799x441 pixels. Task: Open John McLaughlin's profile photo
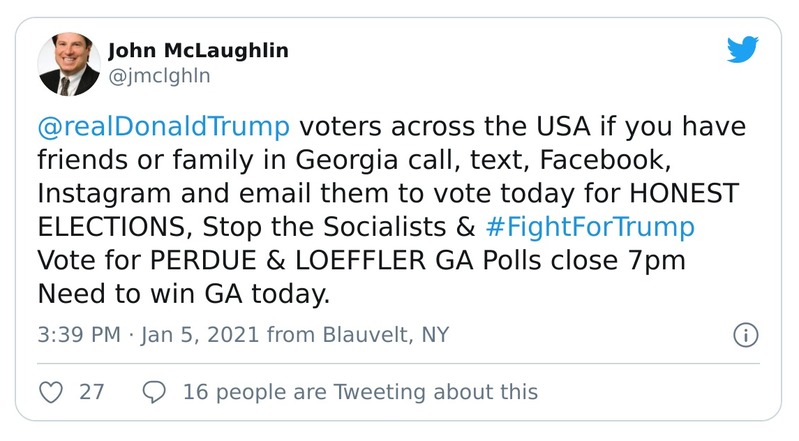[68, 65]
